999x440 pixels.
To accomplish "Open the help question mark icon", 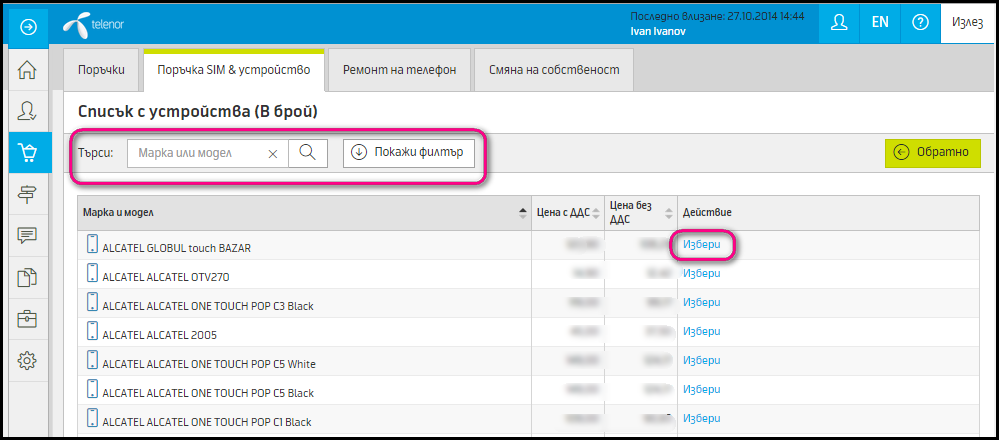I will coord(920,22).
